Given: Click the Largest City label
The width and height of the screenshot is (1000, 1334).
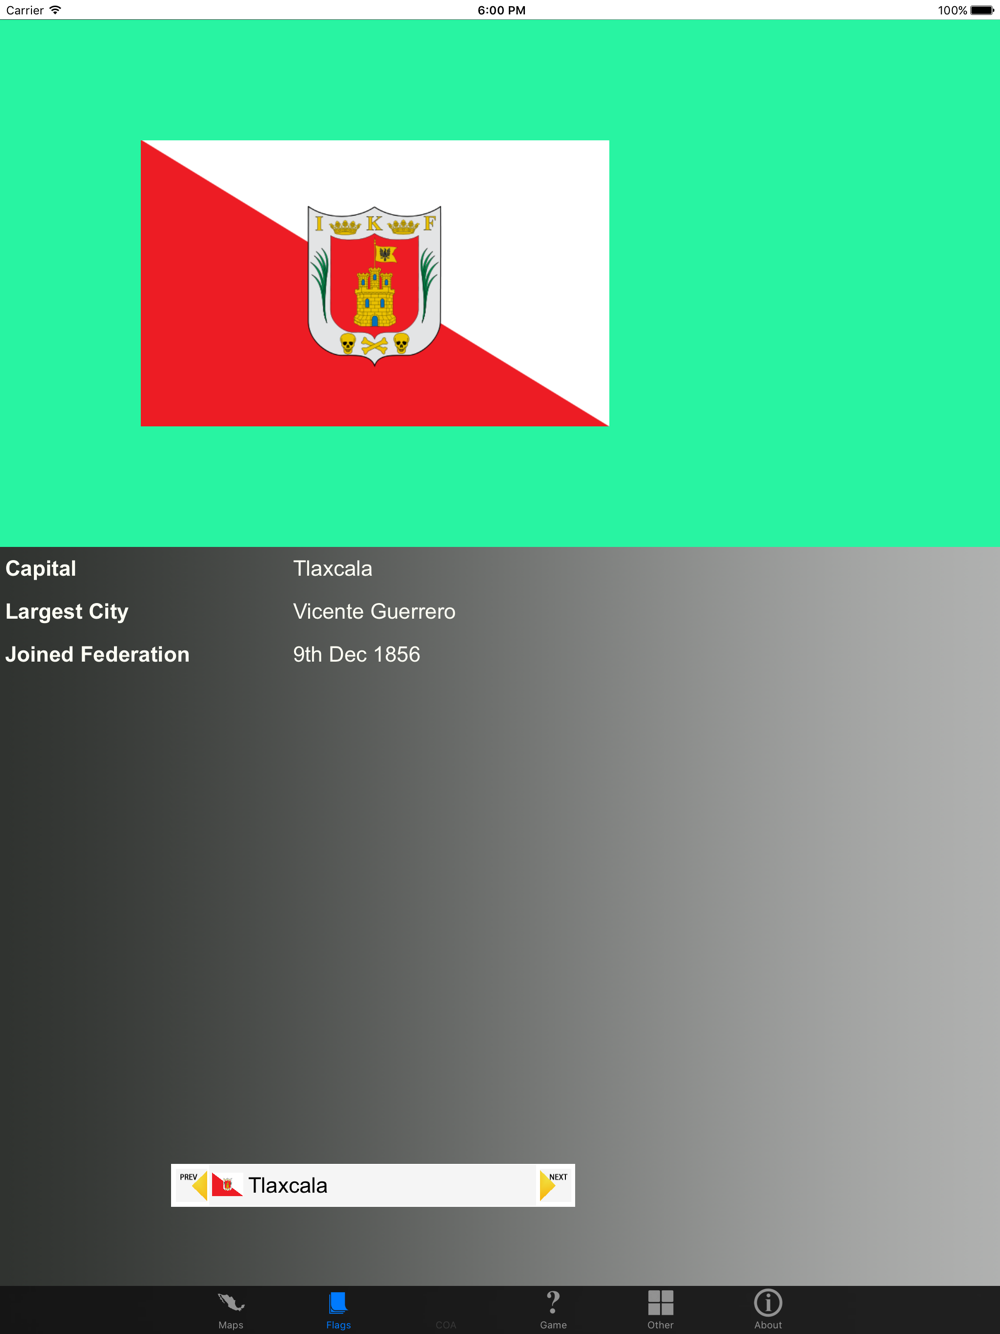Looking at the screenshot, I should pyautogui.click(x=67, y=611).
